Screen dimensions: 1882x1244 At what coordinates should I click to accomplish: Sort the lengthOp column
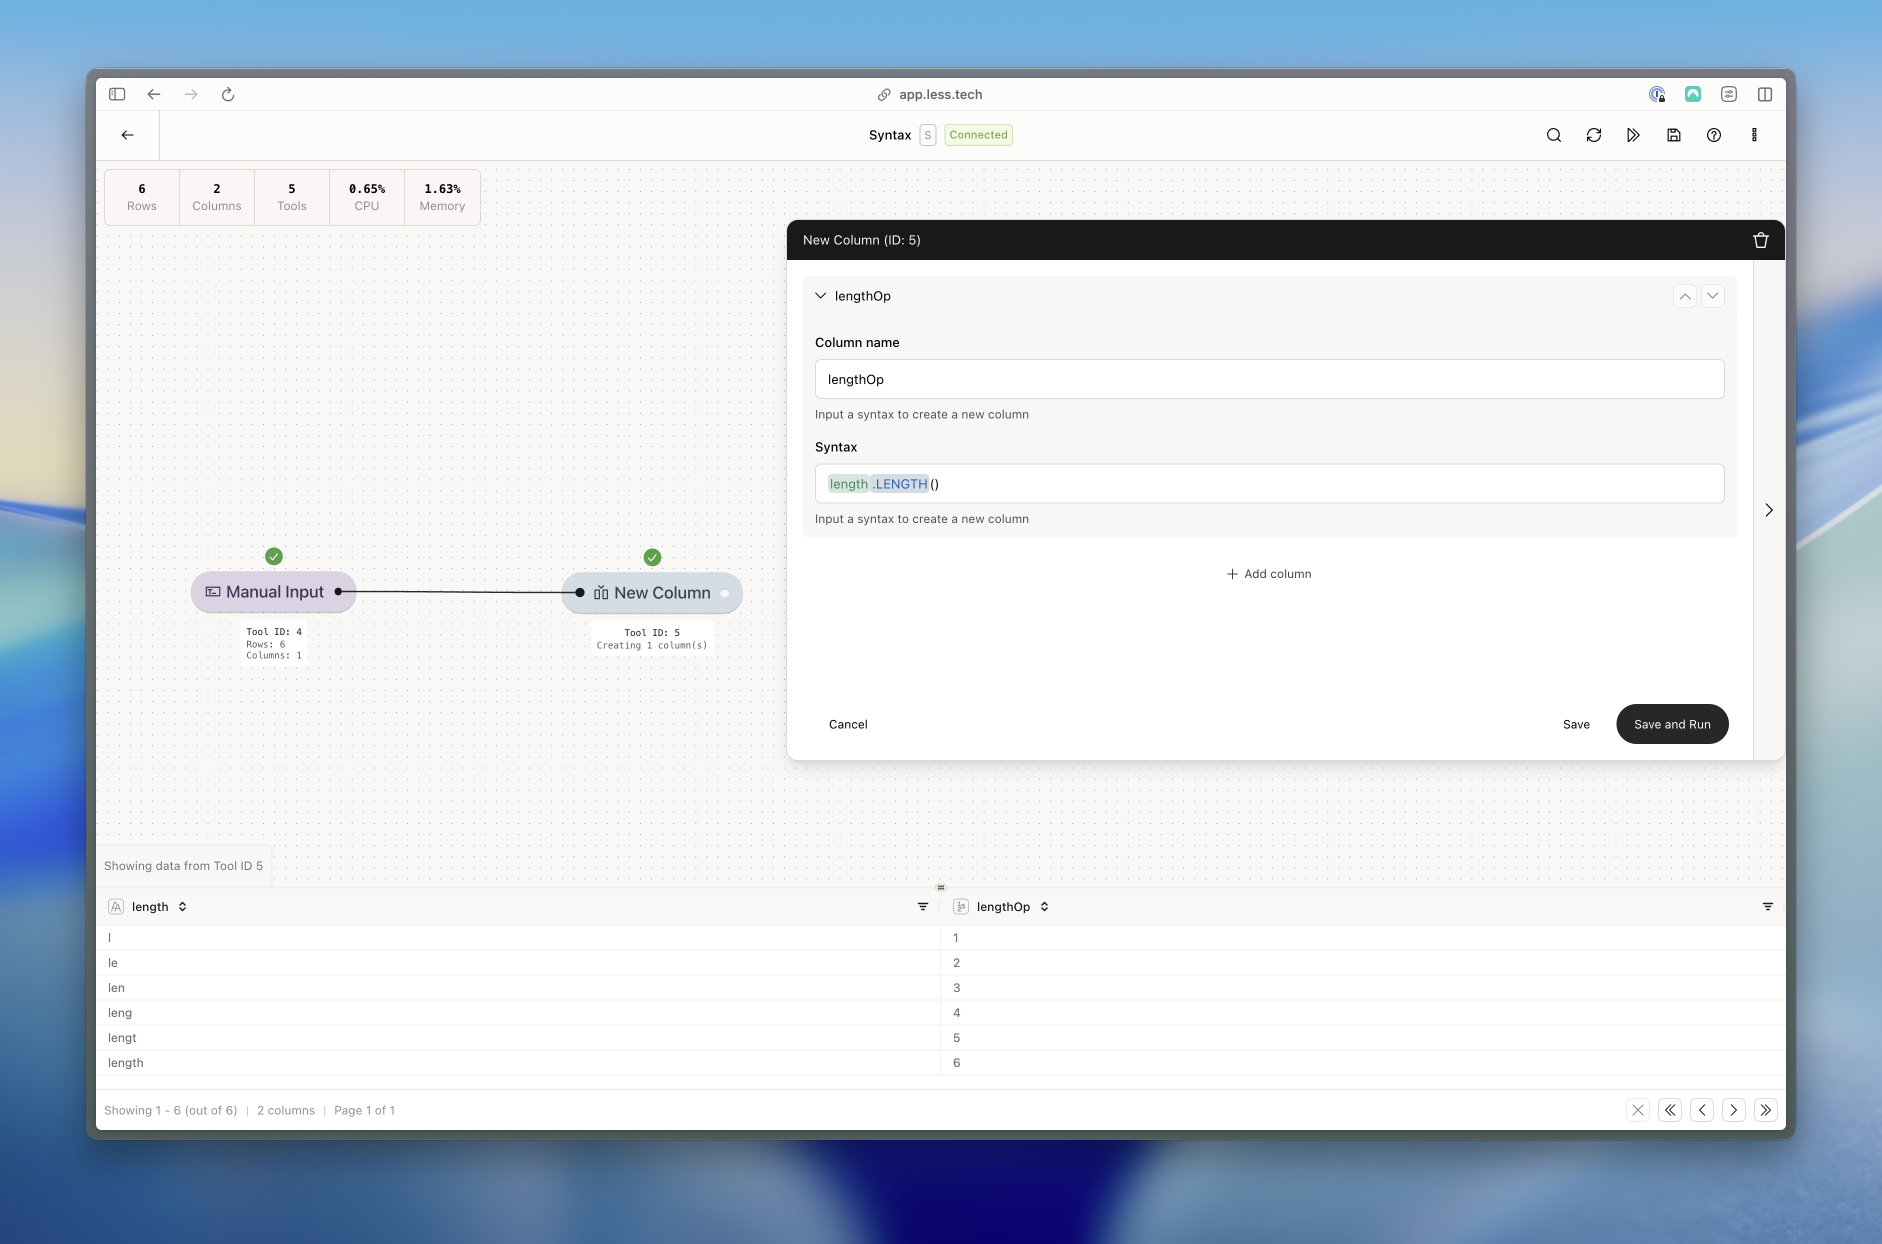click(x=1044, y=907)
